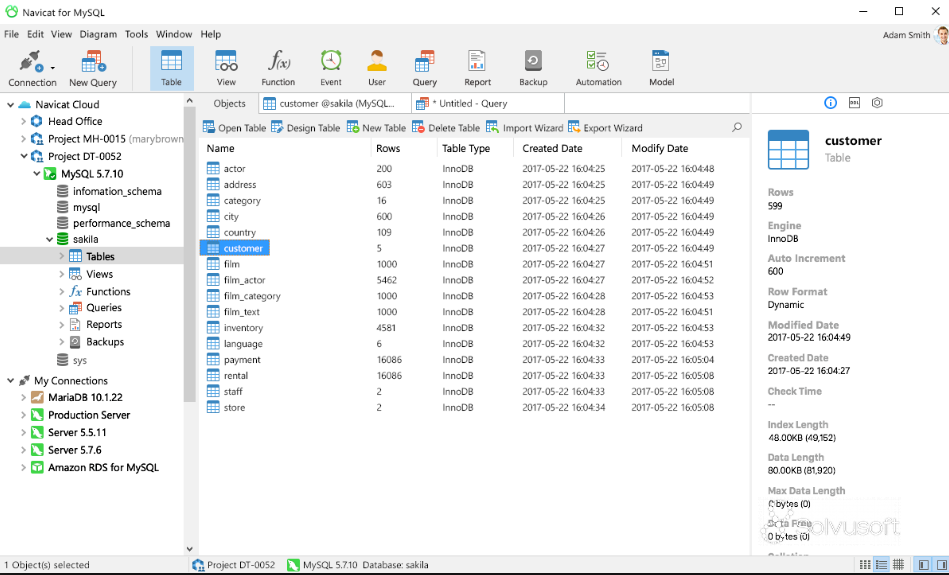Click Delete Table button
Viewport: 949px width, 575px height.
click(x=446, y=128)
